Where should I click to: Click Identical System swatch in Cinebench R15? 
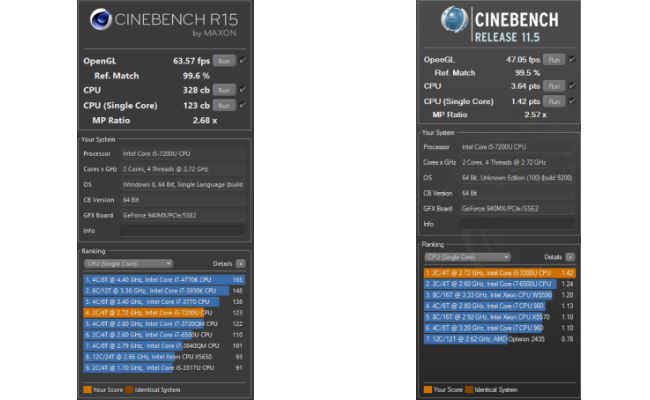[129, 390]
